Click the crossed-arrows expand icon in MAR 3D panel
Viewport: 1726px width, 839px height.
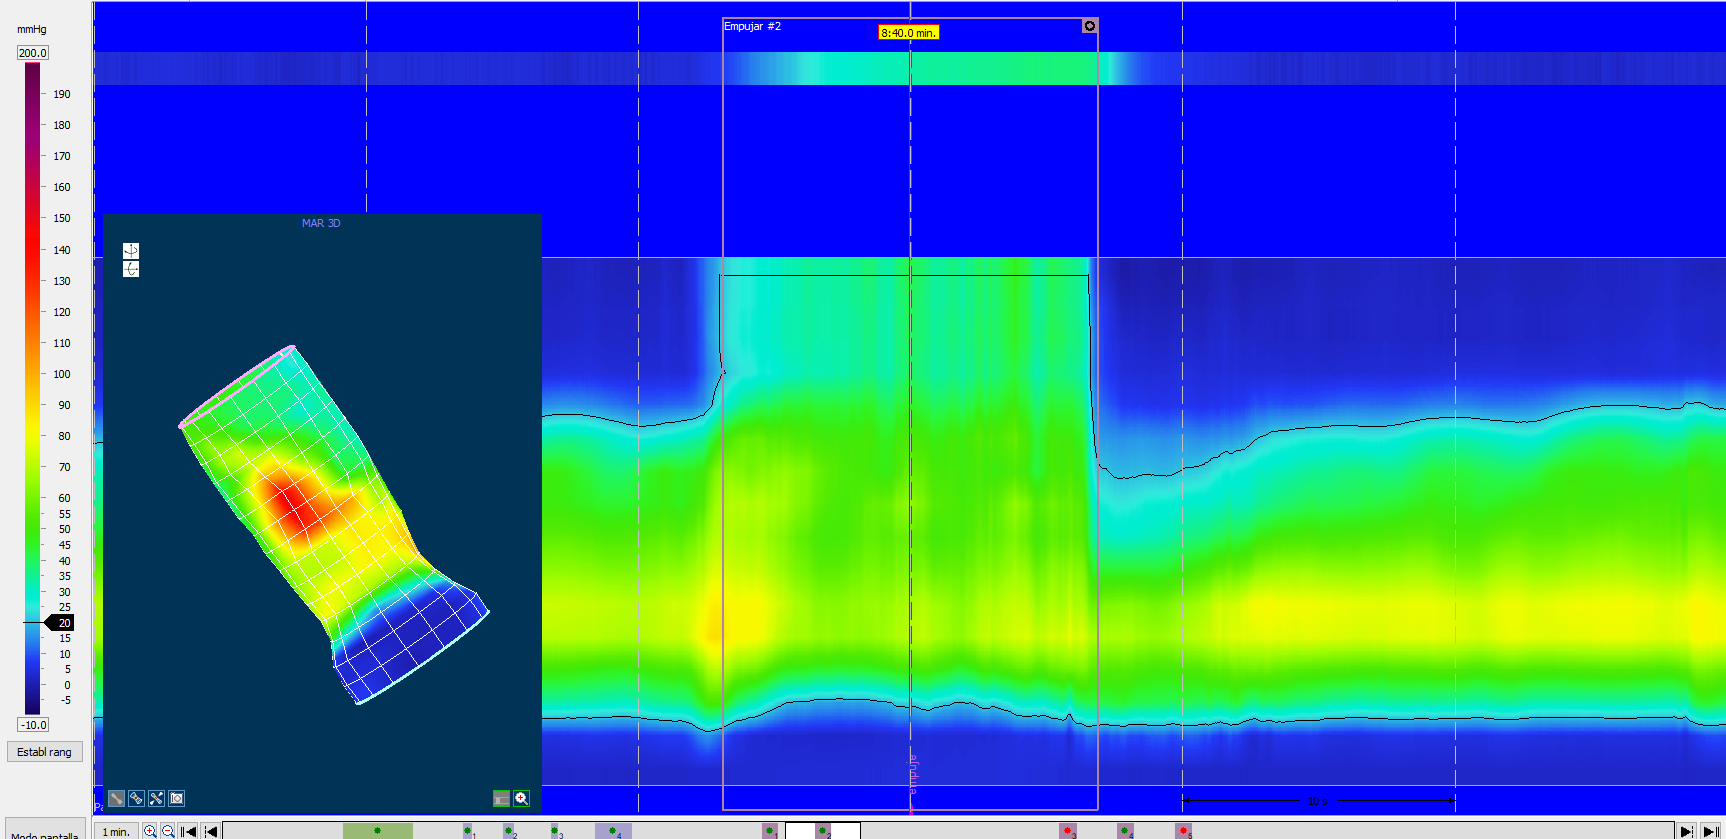pyautogui.click(x=156, y=798)
